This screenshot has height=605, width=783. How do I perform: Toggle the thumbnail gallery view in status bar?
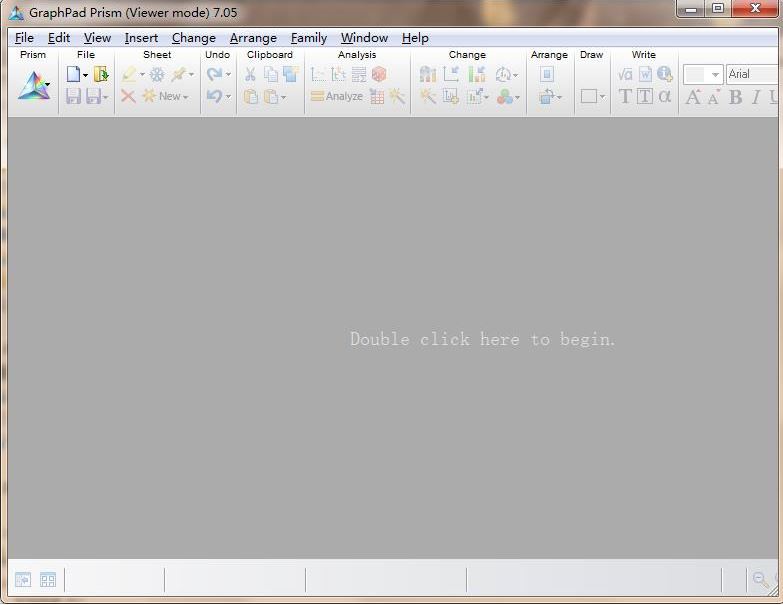pyautogui.click(x=48, y=580)
